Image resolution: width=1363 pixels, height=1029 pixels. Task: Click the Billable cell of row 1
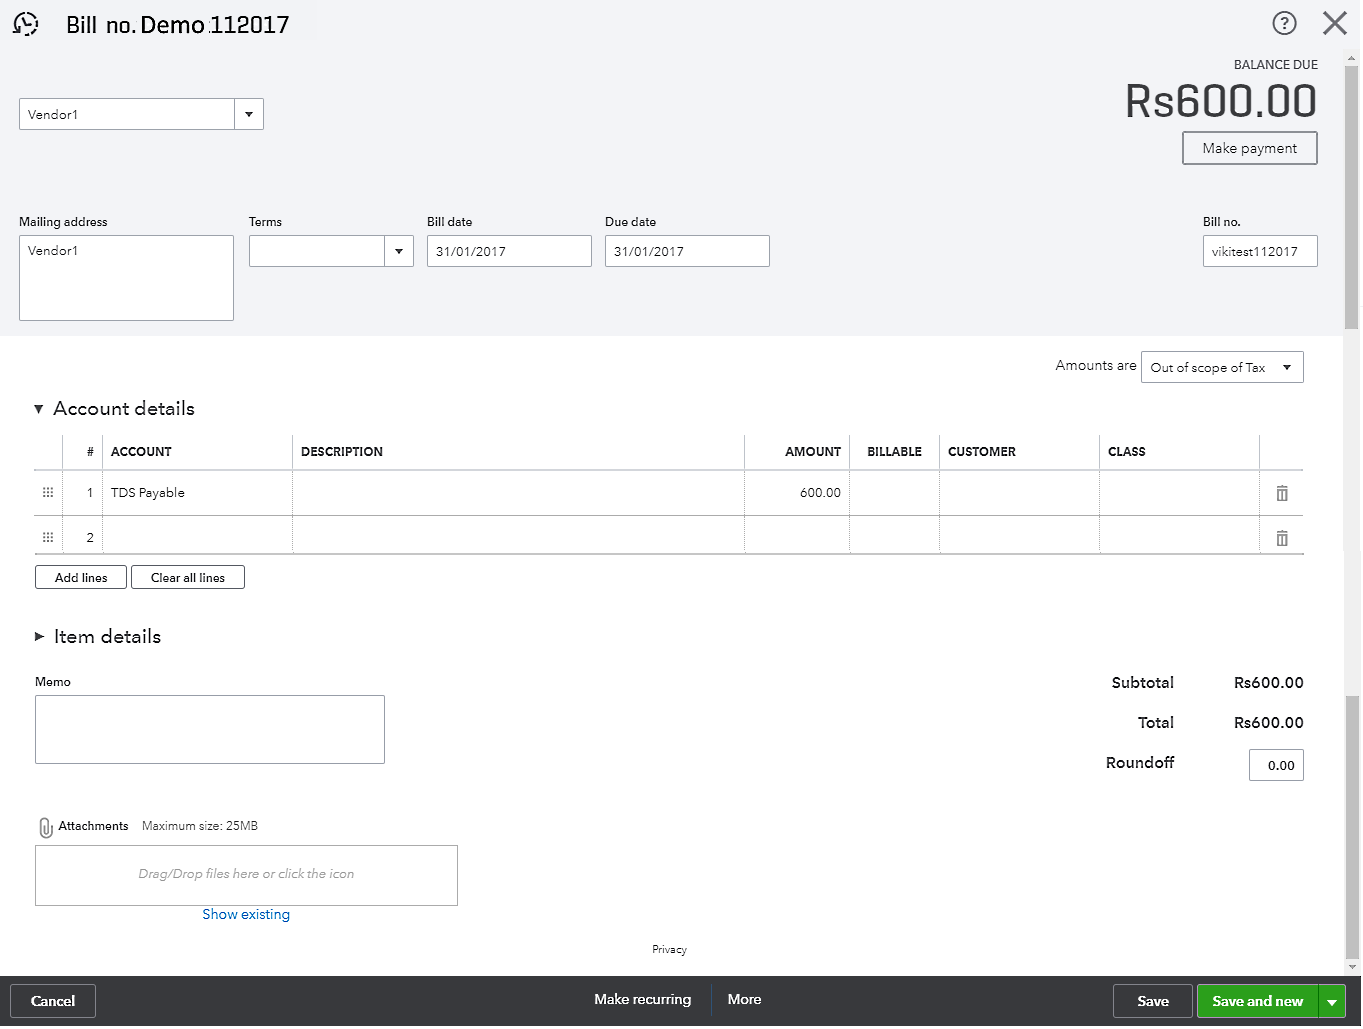[x=894, y=493]
